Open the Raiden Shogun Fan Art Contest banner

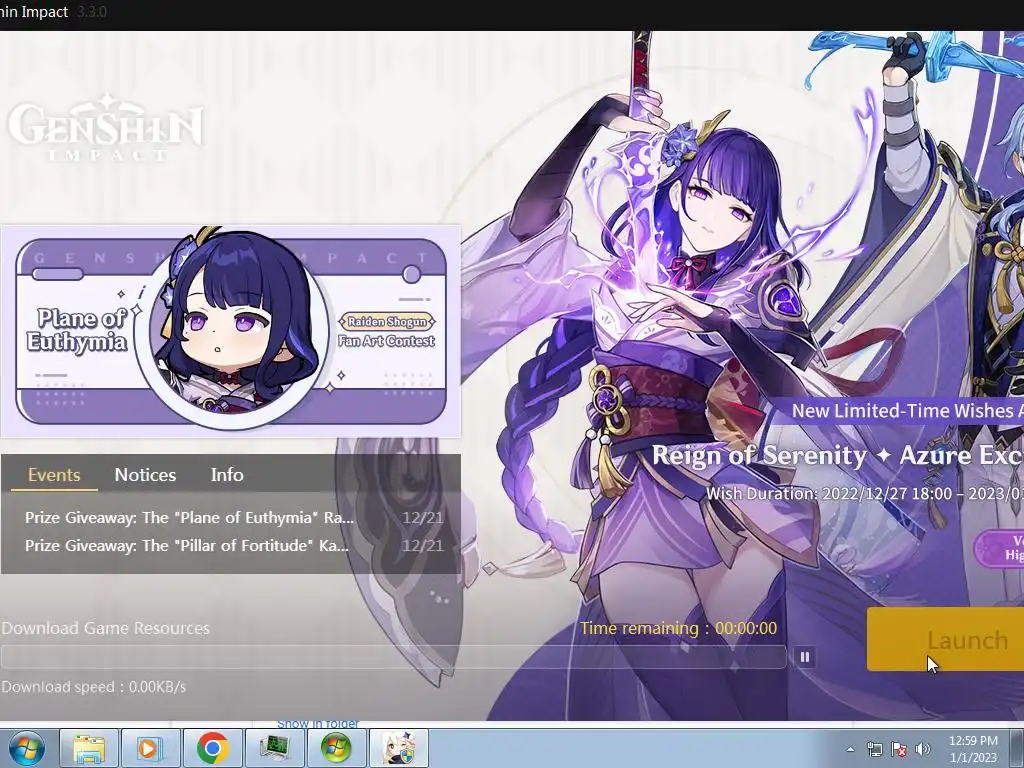pos(231,331)
